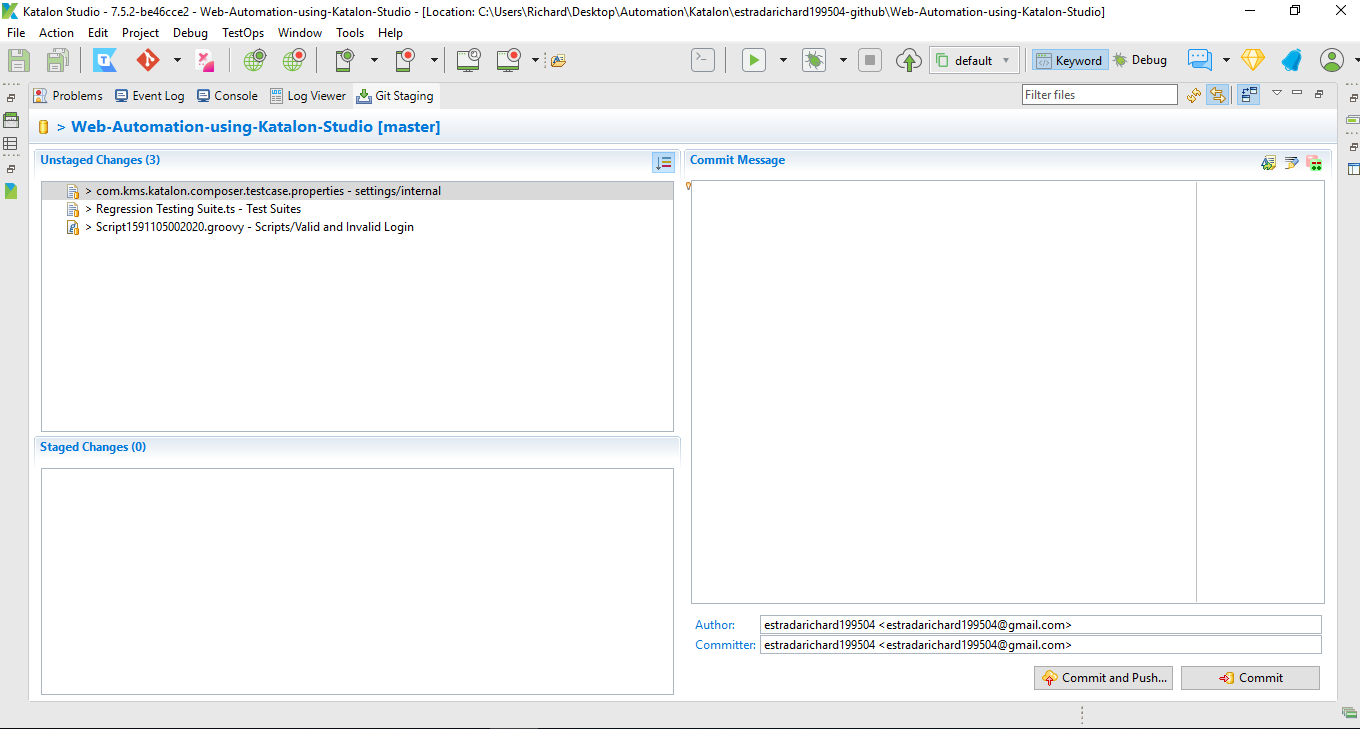Click the Spy Windows monitor icon
The height and width of the screenshot is (729, 1360).
point(468,60)
